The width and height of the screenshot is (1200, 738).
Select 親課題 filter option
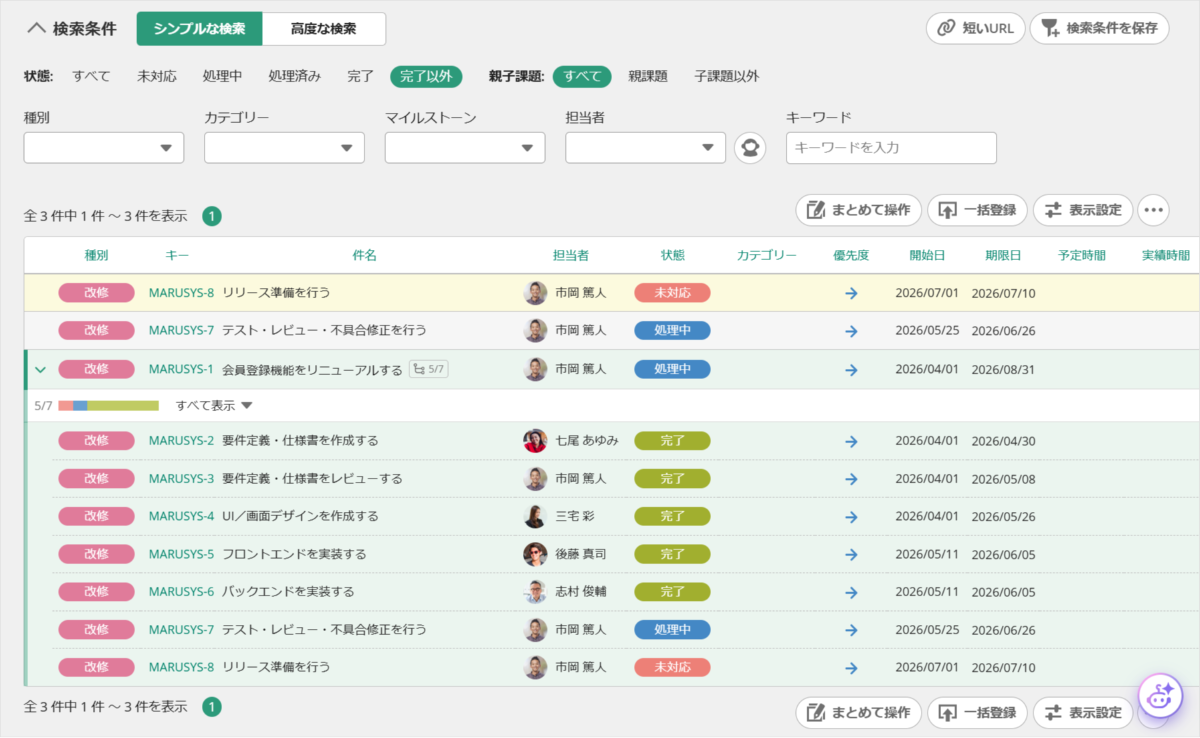[648, 76]
